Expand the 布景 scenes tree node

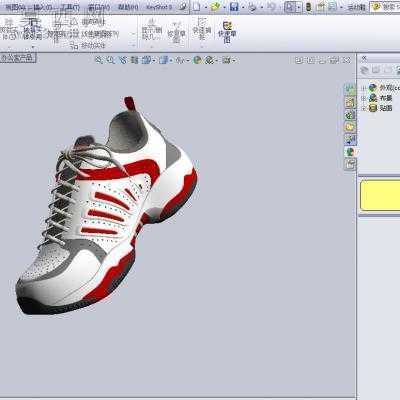coord(364,98)
